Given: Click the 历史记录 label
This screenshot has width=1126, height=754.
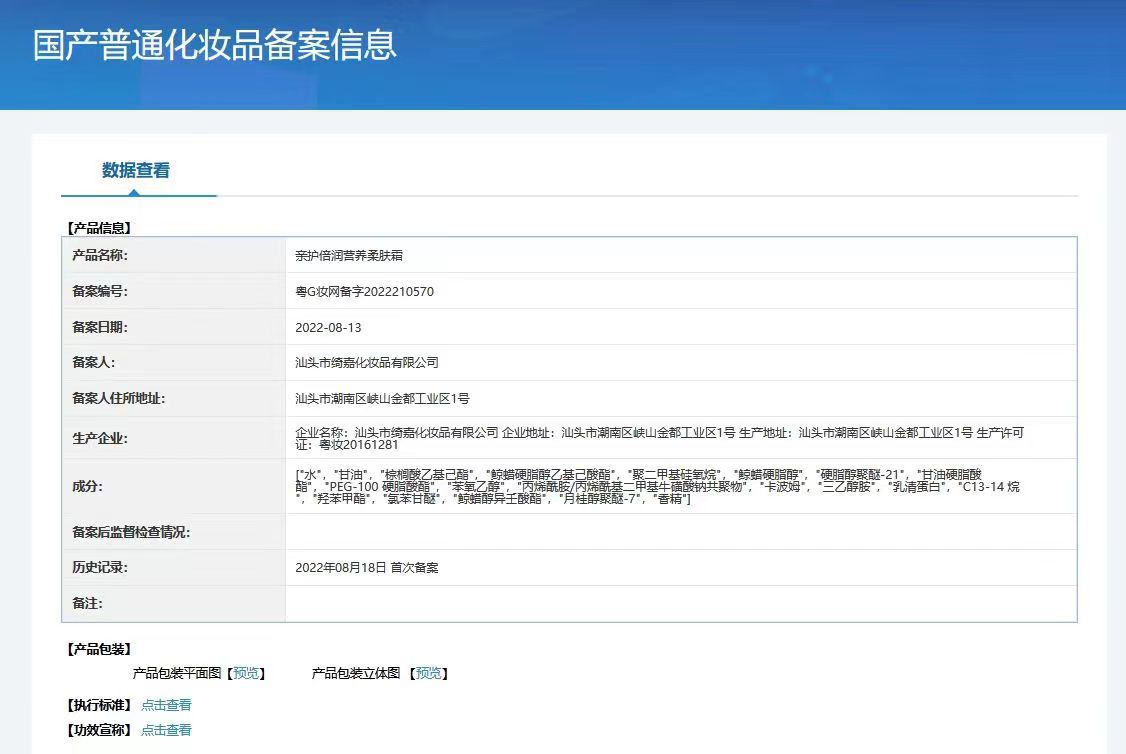Looking at the screenshot, I should pyautogui.click(x=100, y=567).
